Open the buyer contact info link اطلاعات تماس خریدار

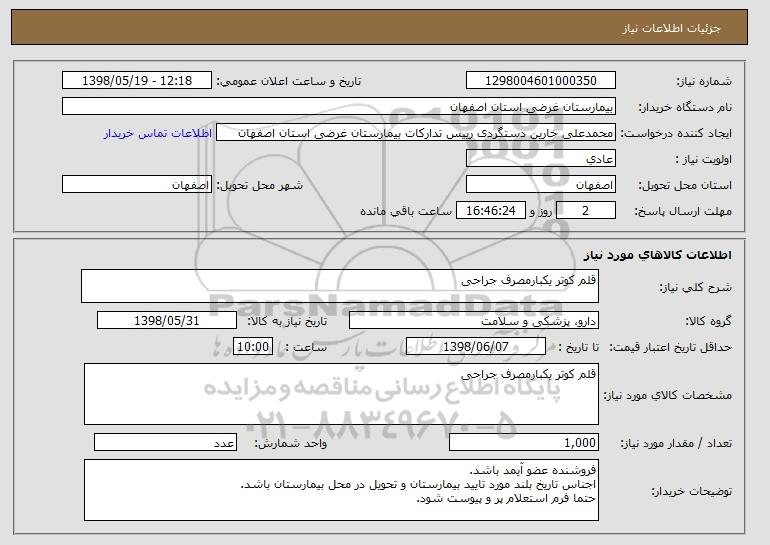[158, 133]
